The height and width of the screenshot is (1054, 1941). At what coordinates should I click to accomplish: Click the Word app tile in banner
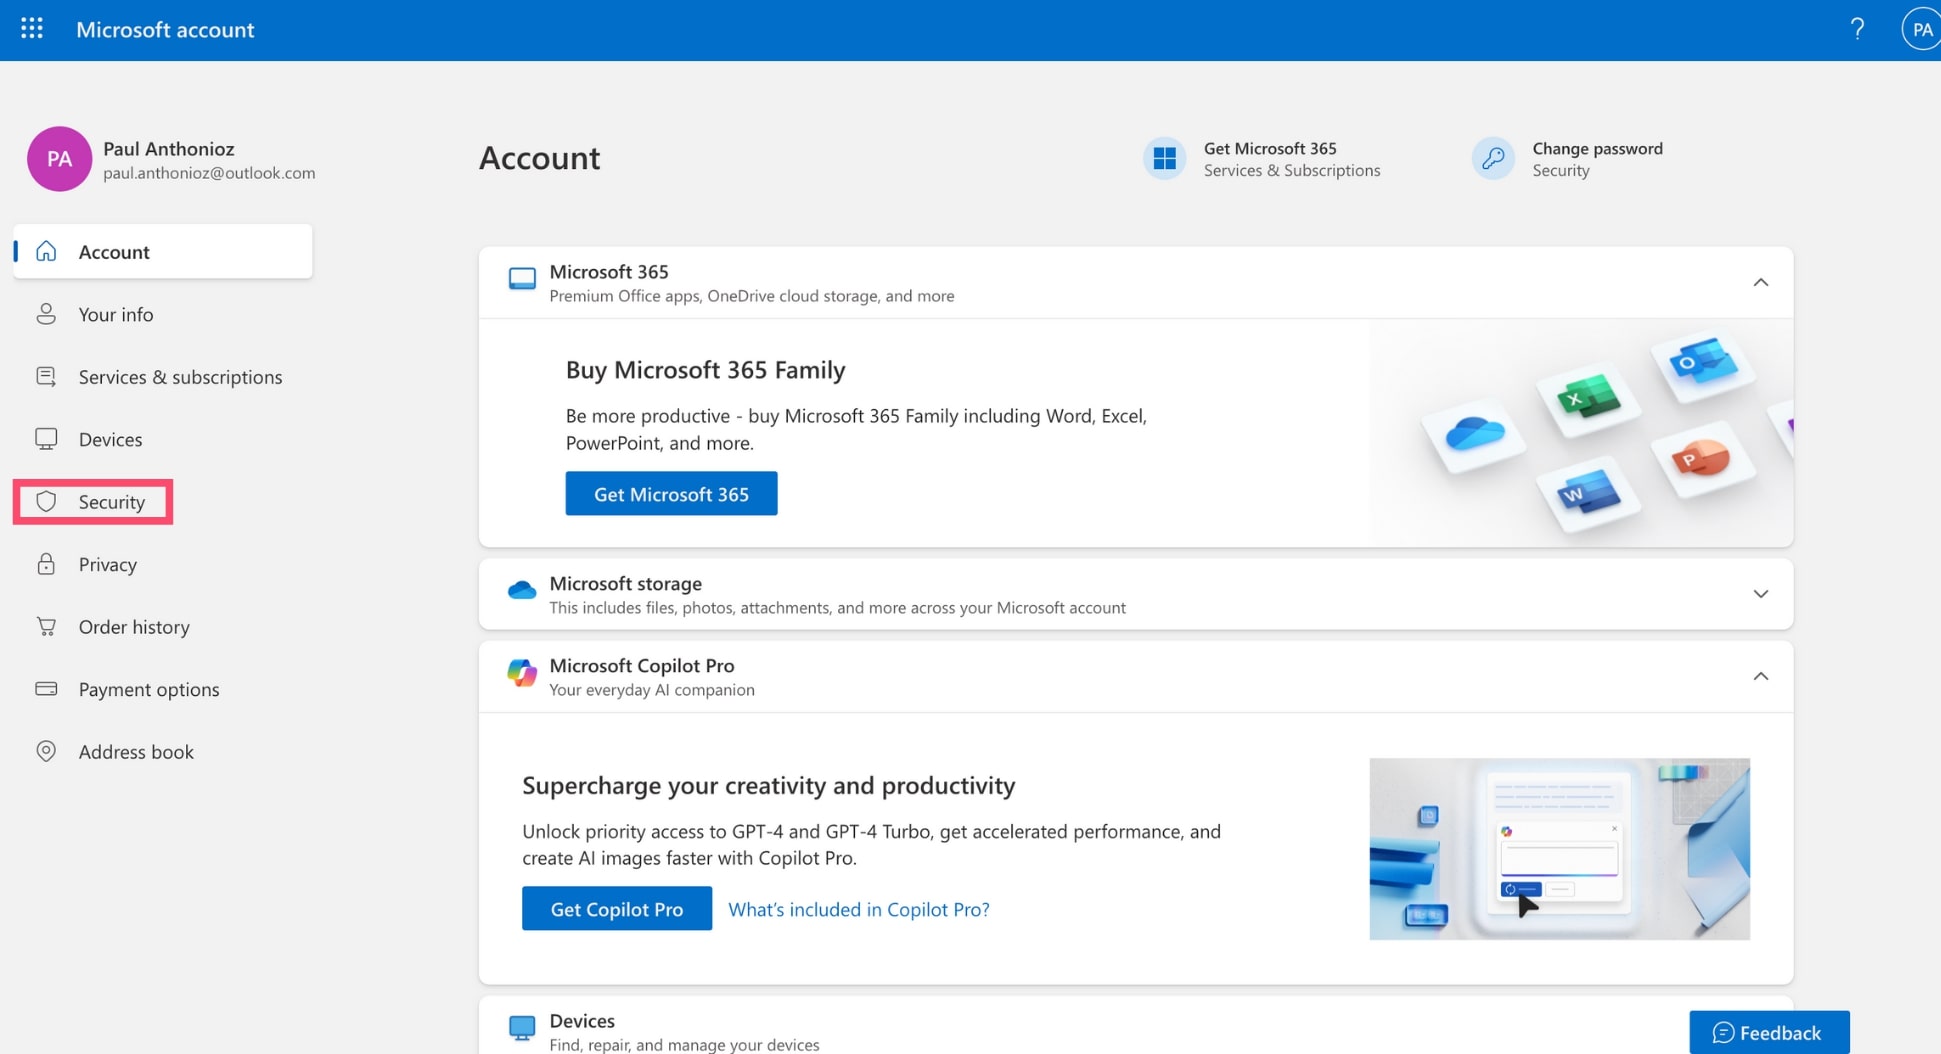coord(1587,494)
